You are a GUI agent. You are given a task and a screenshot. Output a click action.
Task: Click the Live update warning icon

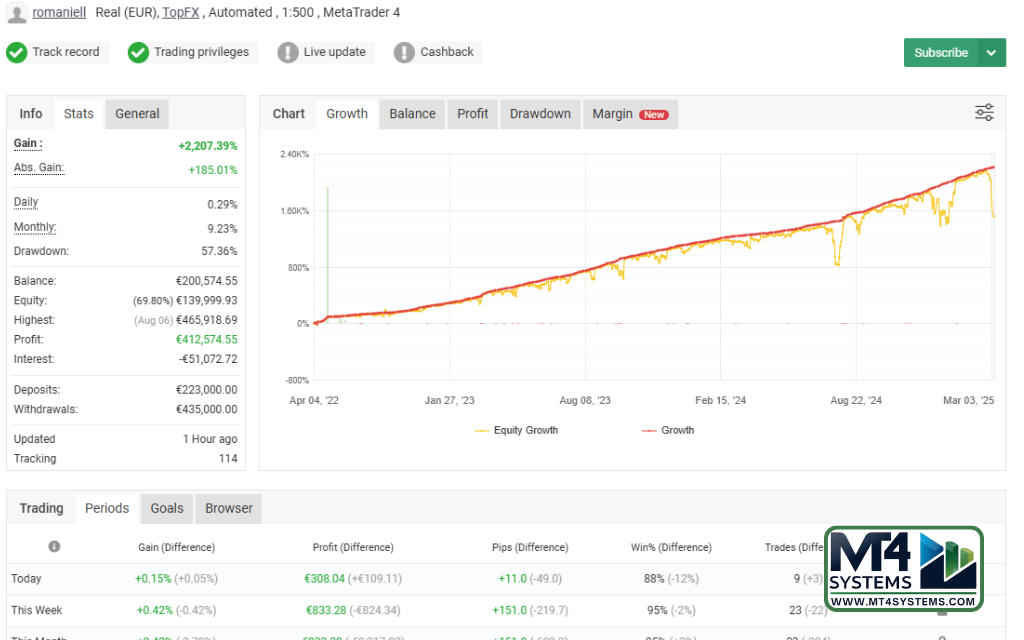point(288,53)
